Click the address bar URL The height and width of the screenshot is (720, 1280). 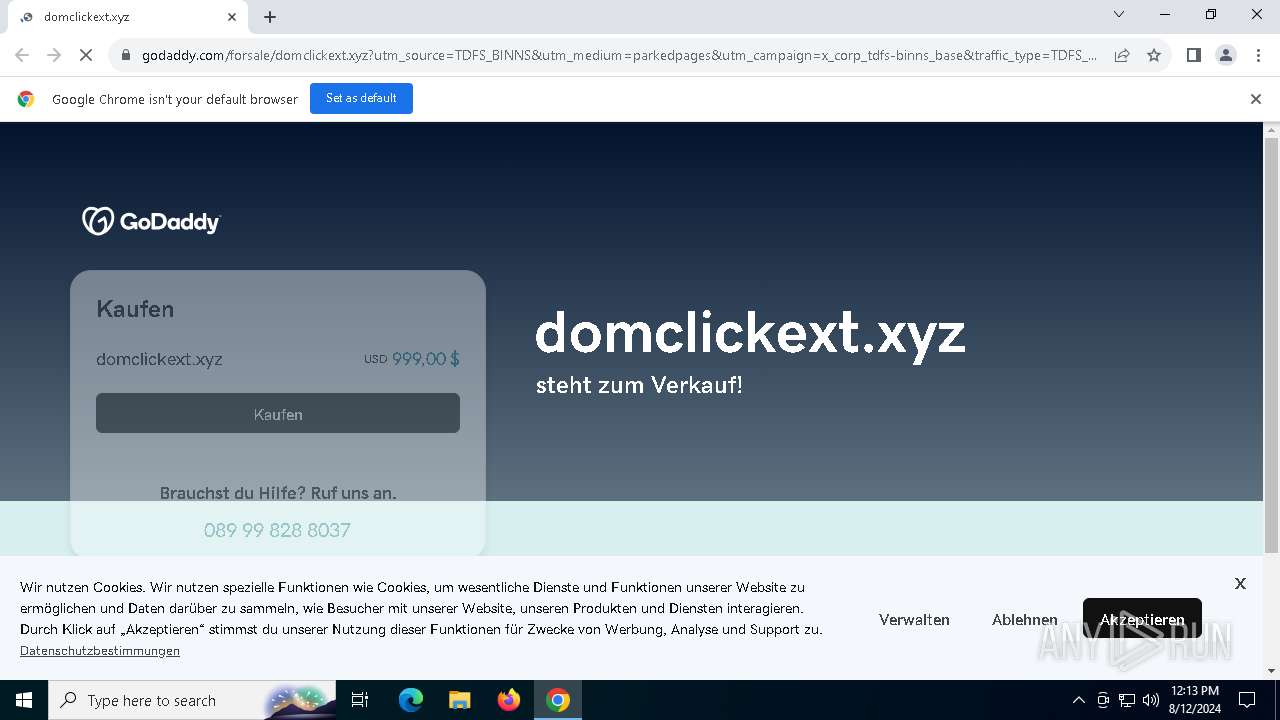pyautogui.click(x=619, y=55)
